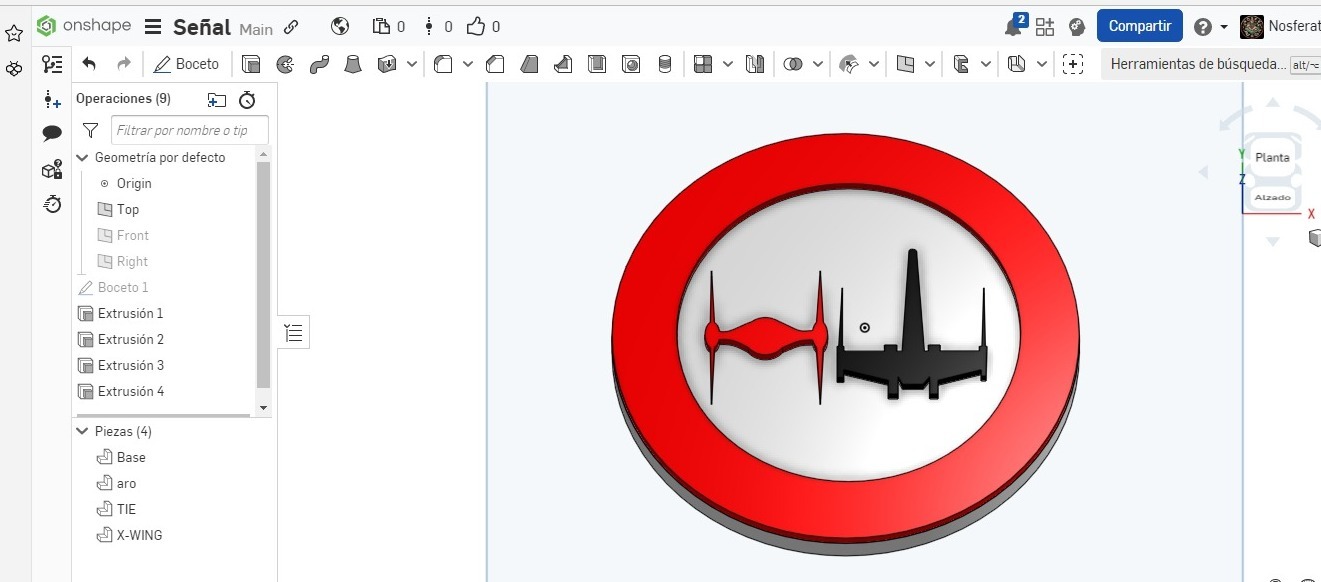The width and height of the screenshot is (1321, 582).
Task: Click the add folder icon beside Operaciones
Action: point(217,99)
